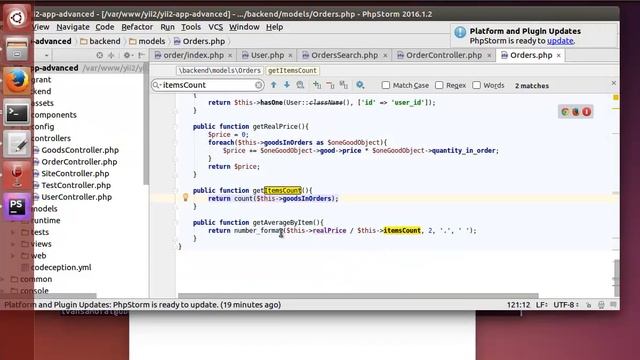Switch to PhpStorm in Ubuntu dock
The width and height of the screenshot is (640, 360).
point(17,207)
